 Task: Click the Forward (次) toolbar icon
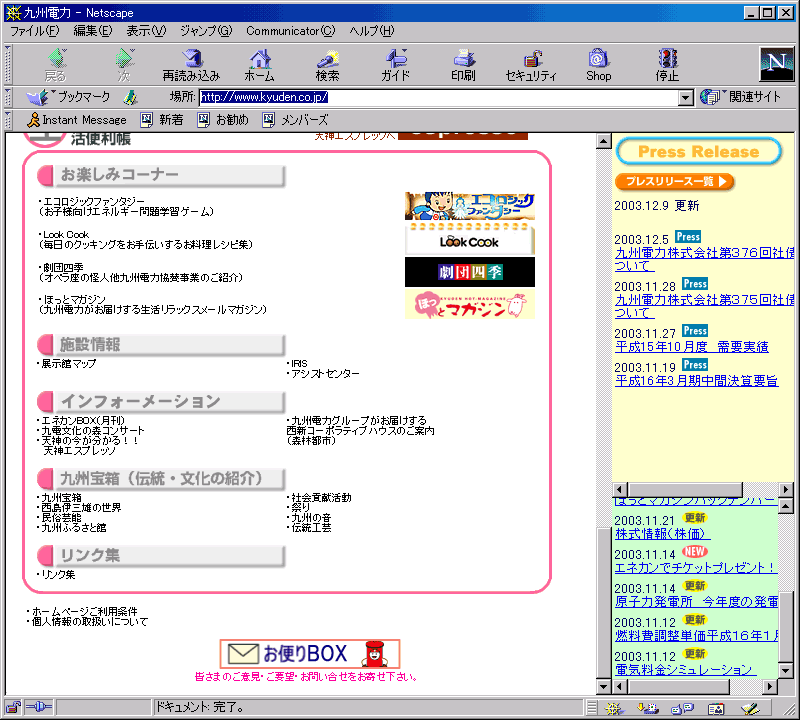click(x=124, y=65)
